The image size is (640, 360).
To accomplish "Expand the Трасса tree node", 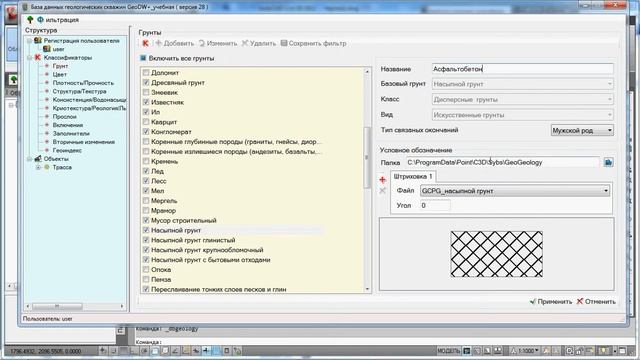I will pyautogui.click(x=38, y=167).
